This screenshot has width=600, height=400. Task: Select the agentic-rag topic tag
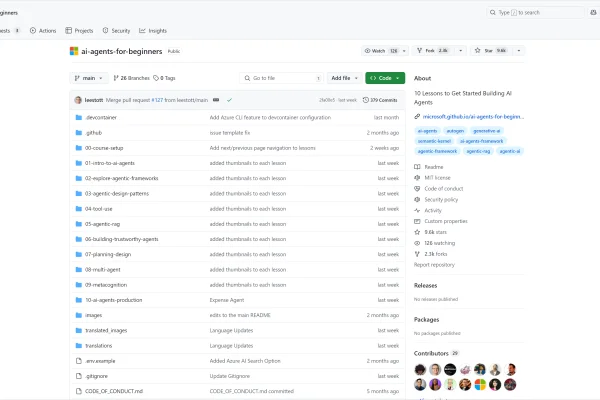click(x=478, y=151)
